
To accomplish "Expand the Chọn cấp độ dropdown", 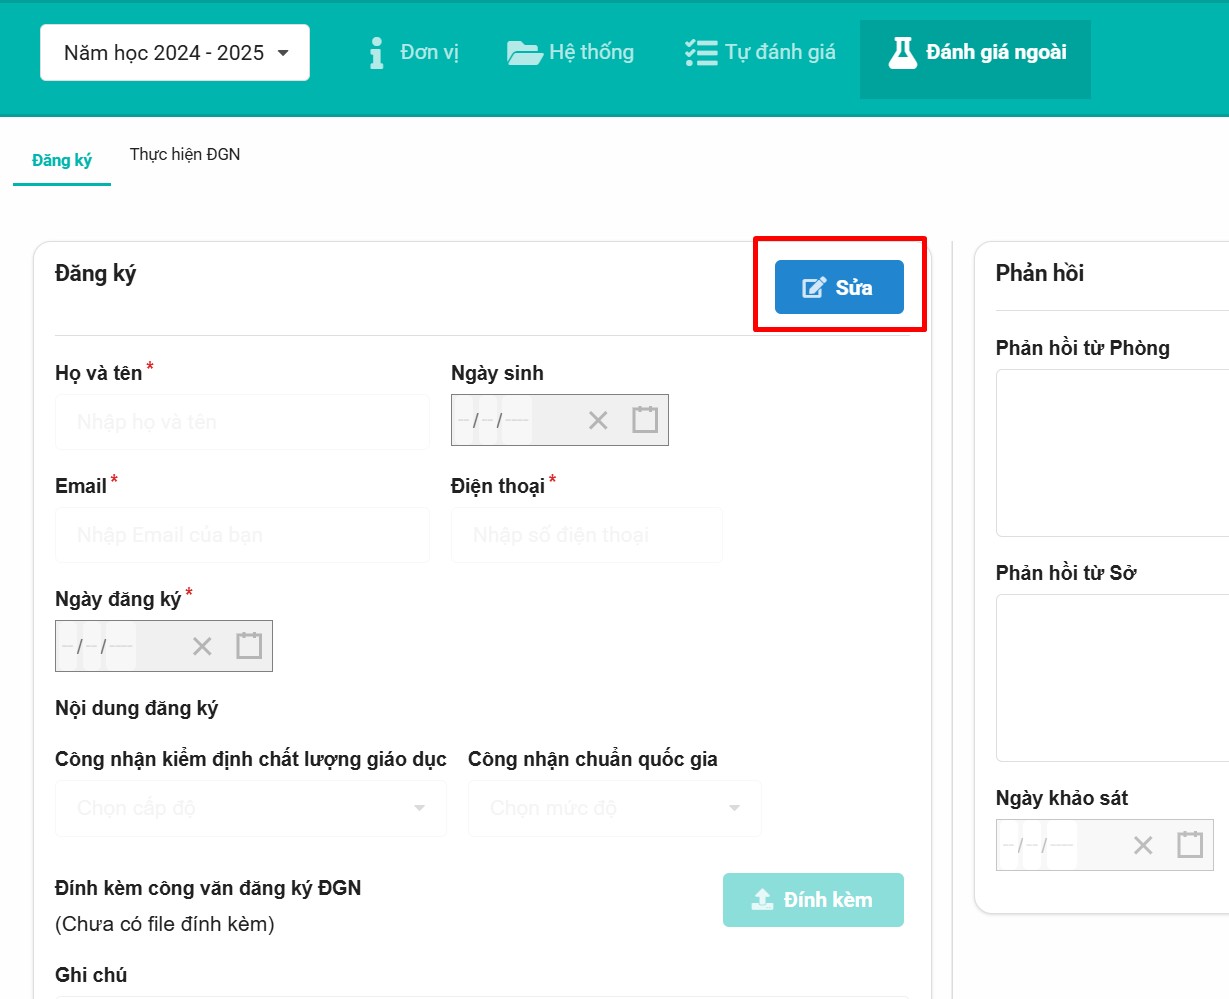I will [250, 808].
